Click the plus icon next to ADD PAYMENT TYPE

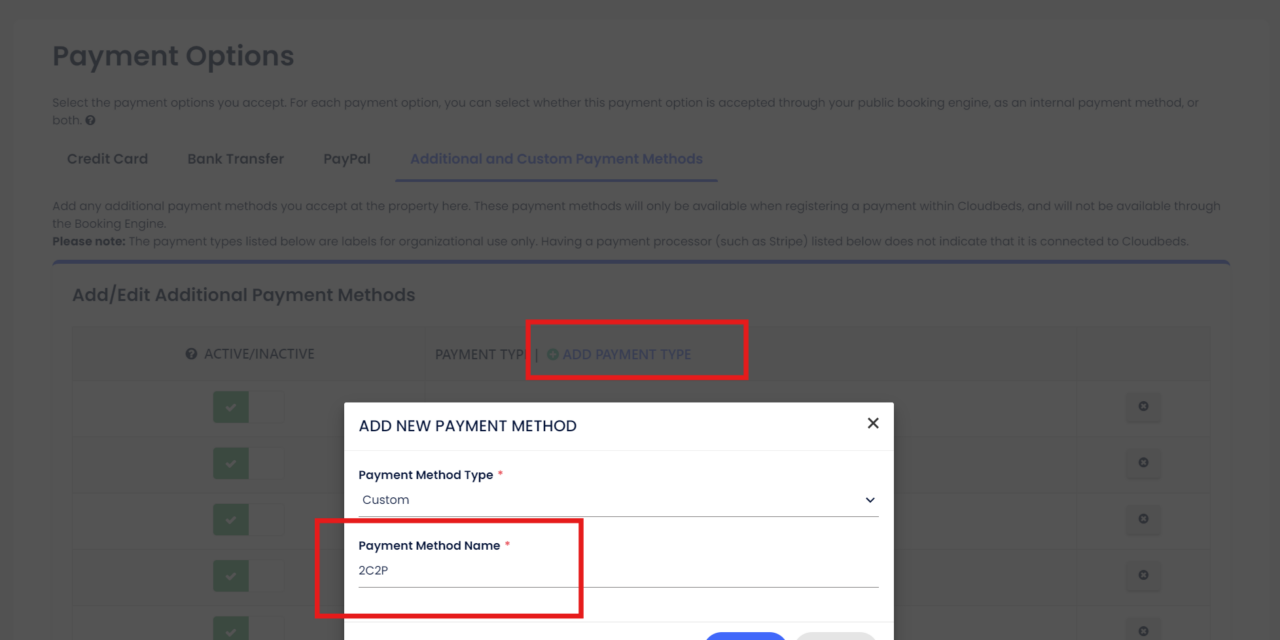pos(554,354)
